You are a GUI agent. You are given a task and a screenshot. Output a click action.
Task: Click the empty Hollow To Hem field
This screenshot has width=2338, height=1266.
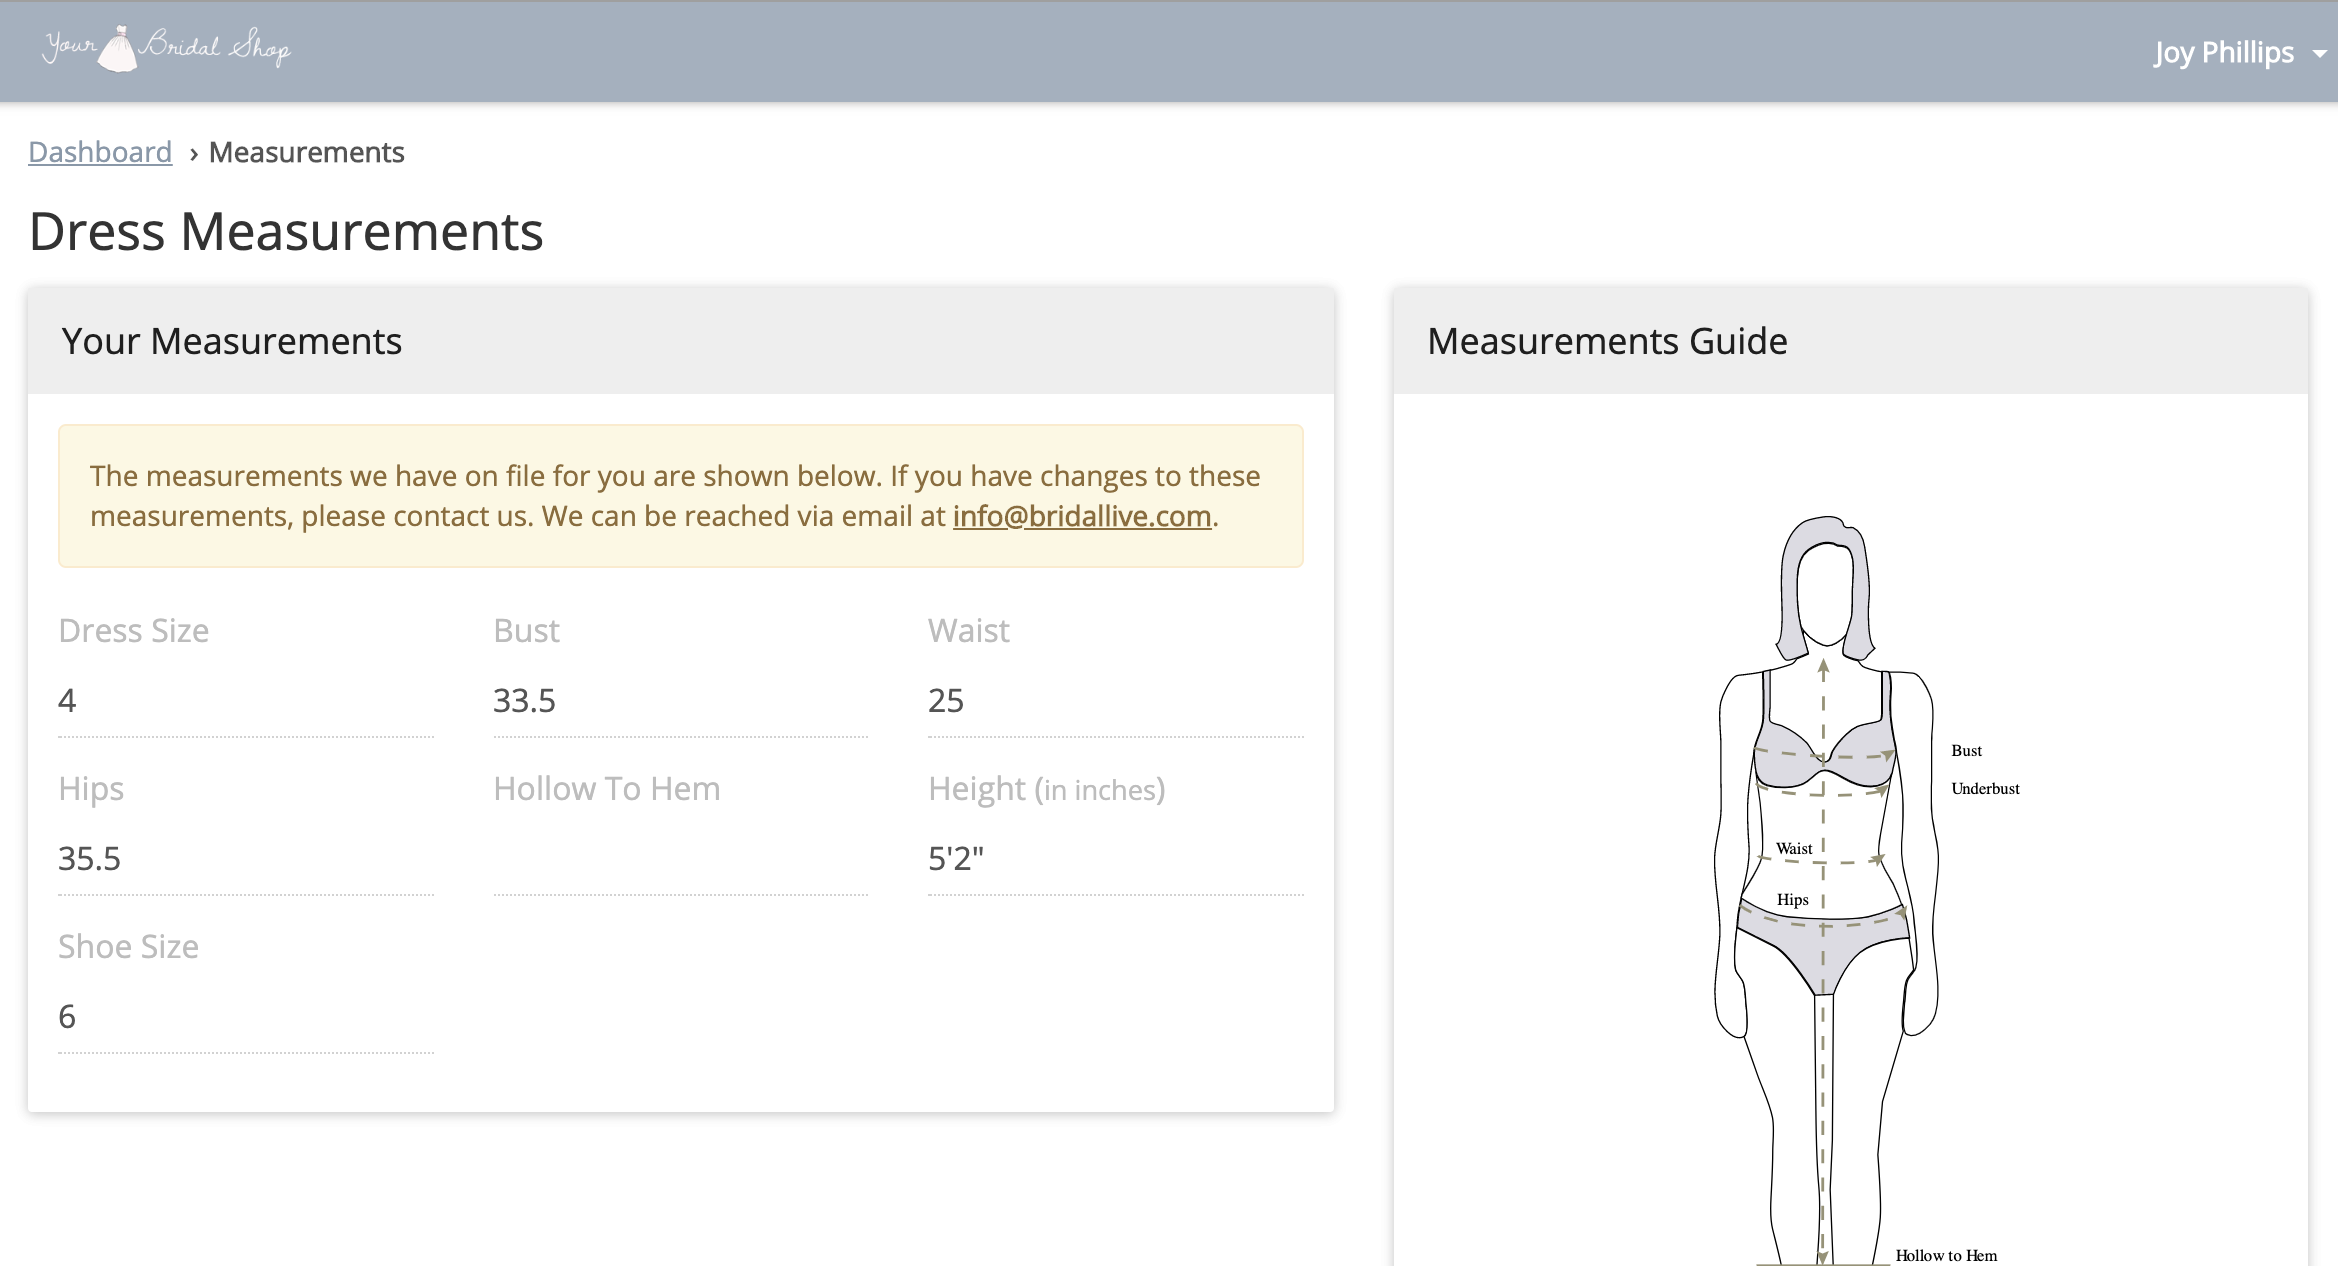point(680,859)
